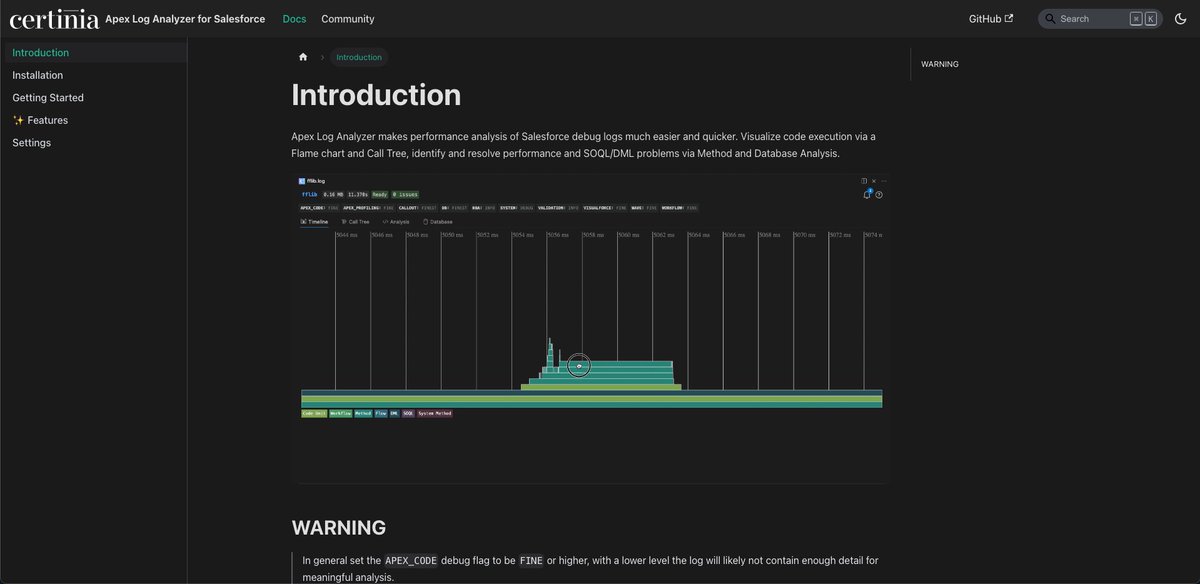Click the circled cursor on the flame chart
Image resolution: width=1200 pixels, height=584 pixels.
tap(579, 366)
